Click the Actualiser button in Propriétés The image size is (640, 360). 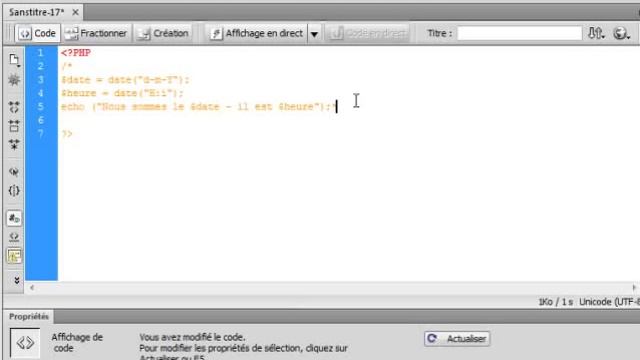[x=457, y=338]
